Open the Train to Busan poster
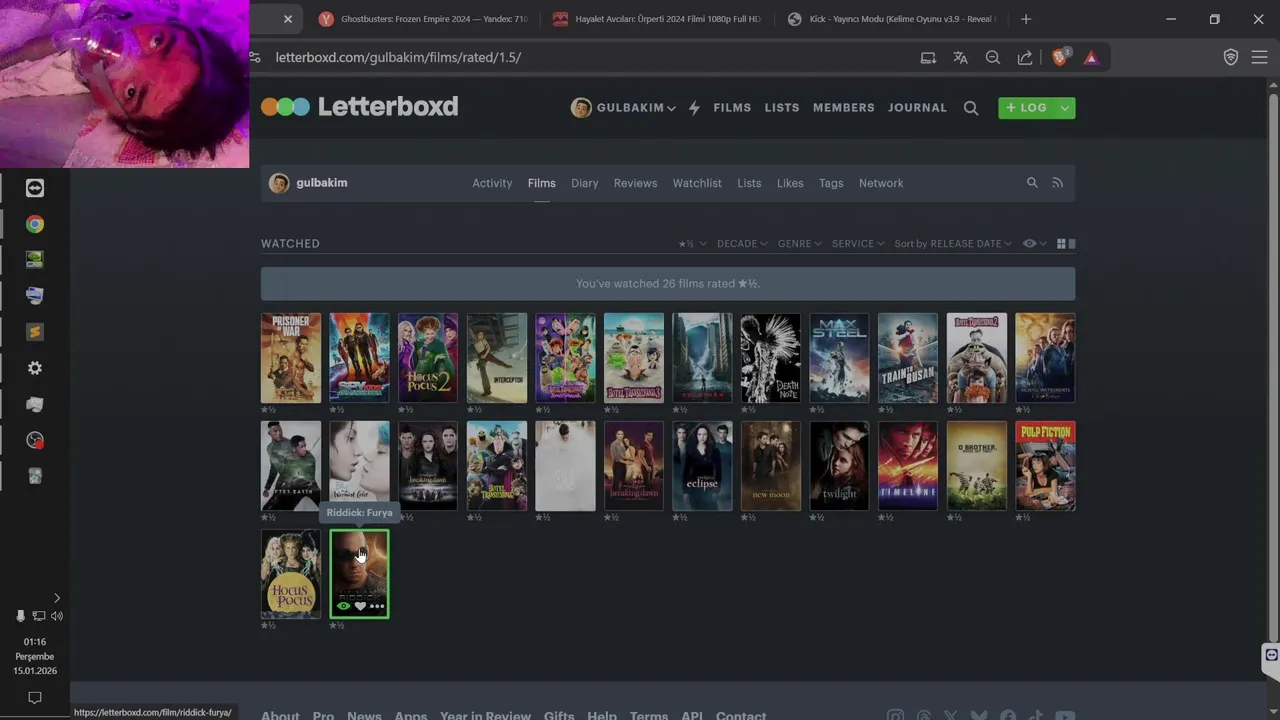This screenshot has width=1280, height=720. tap(908, 358)
